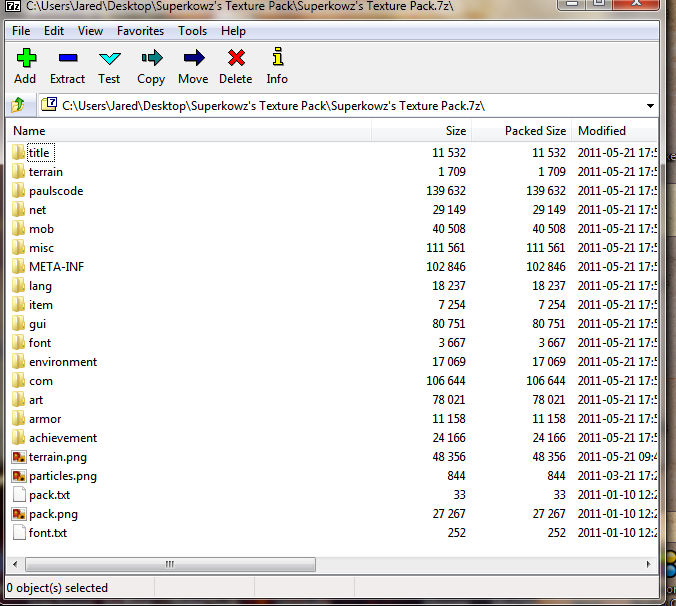Open the Favorites menu
Screen dimensions: 676x606
(140, 31)
